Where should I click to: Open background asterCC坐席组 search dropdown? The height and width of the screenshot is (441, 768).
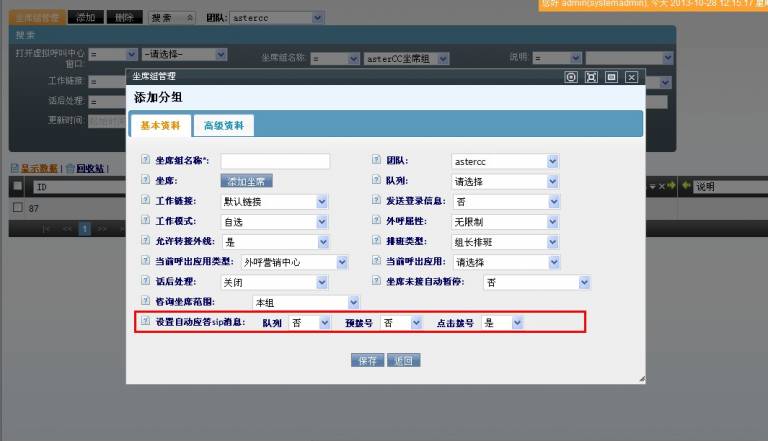[406, 59]
